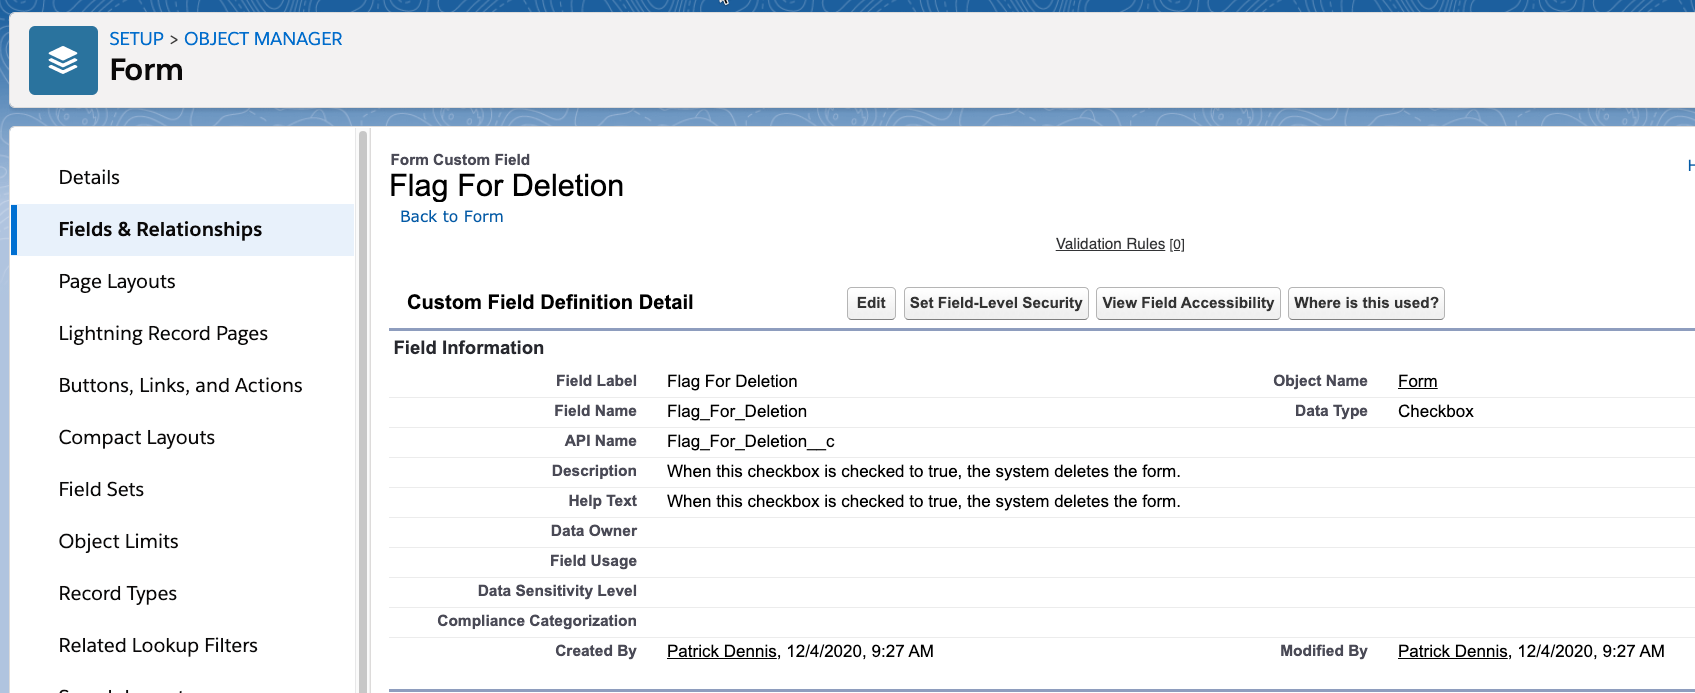Screen dimensions: 1695x693
Task: Open View Field Accessibility
Action: pos(1188,303)
